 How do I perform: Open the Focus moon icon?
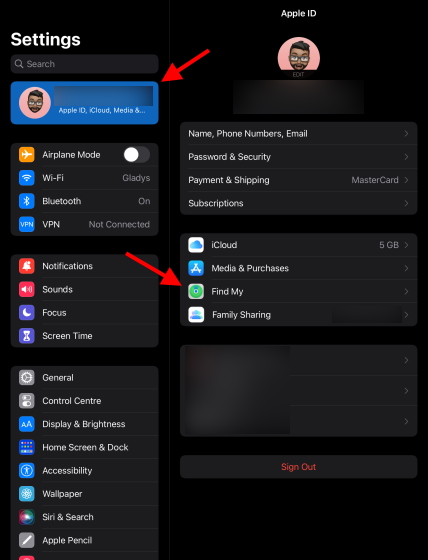[27, 312]
